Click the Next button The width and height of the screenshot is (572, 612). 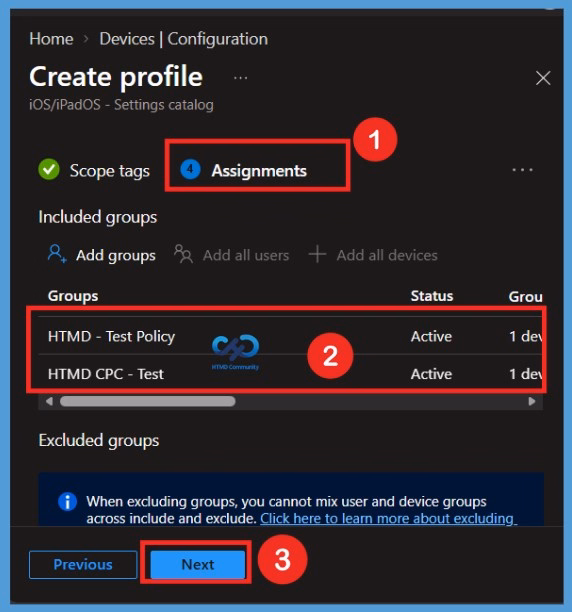(x=198, y=564)
